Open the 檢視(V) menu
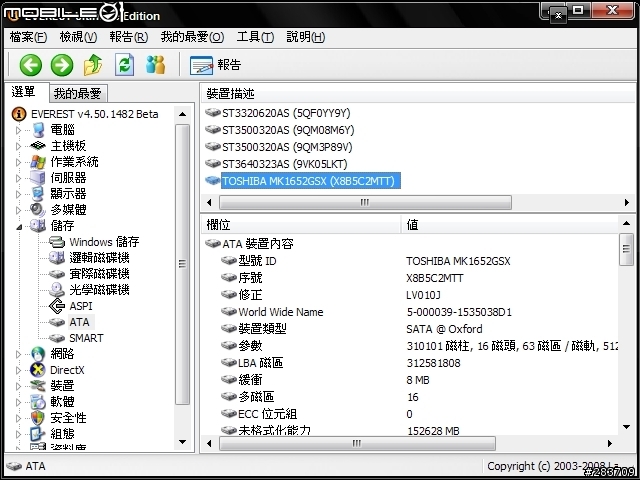Image resolution: width=640 pixels, height=480 pixels. [x=78, y=37]
